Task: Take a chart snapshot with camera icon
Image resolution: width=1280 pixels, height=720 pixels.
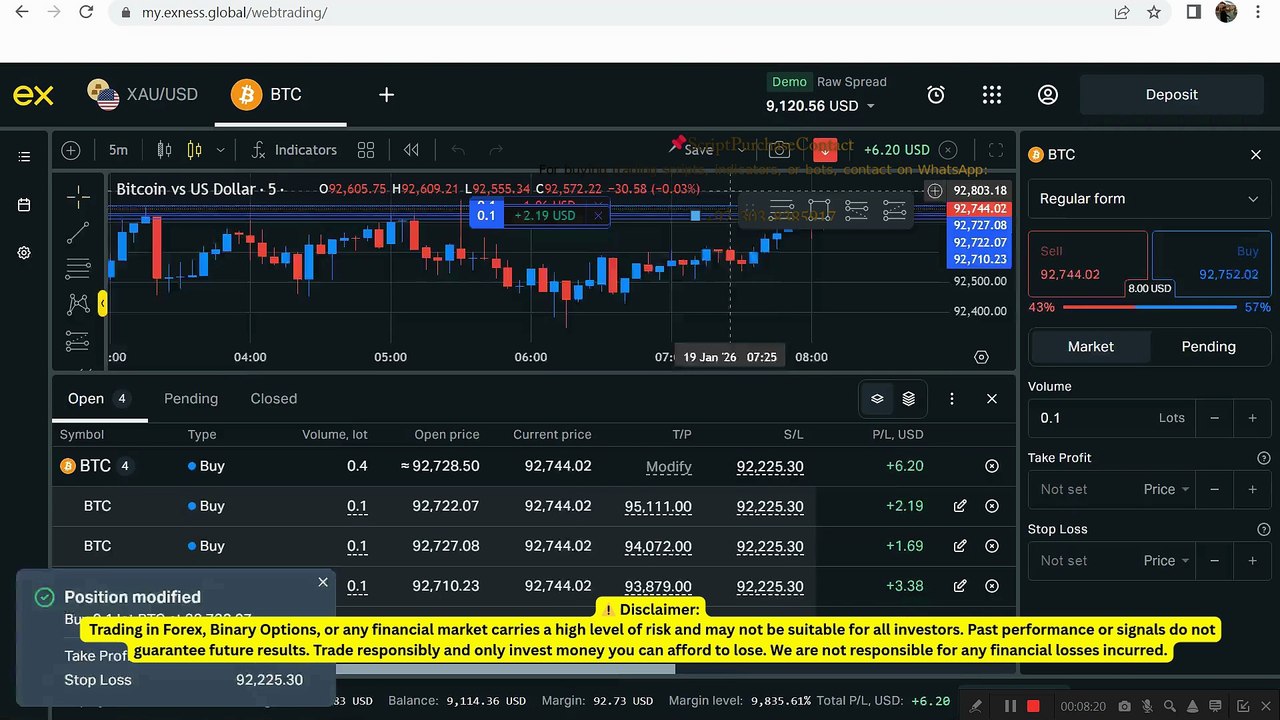Action: click(x=779, y=150)
